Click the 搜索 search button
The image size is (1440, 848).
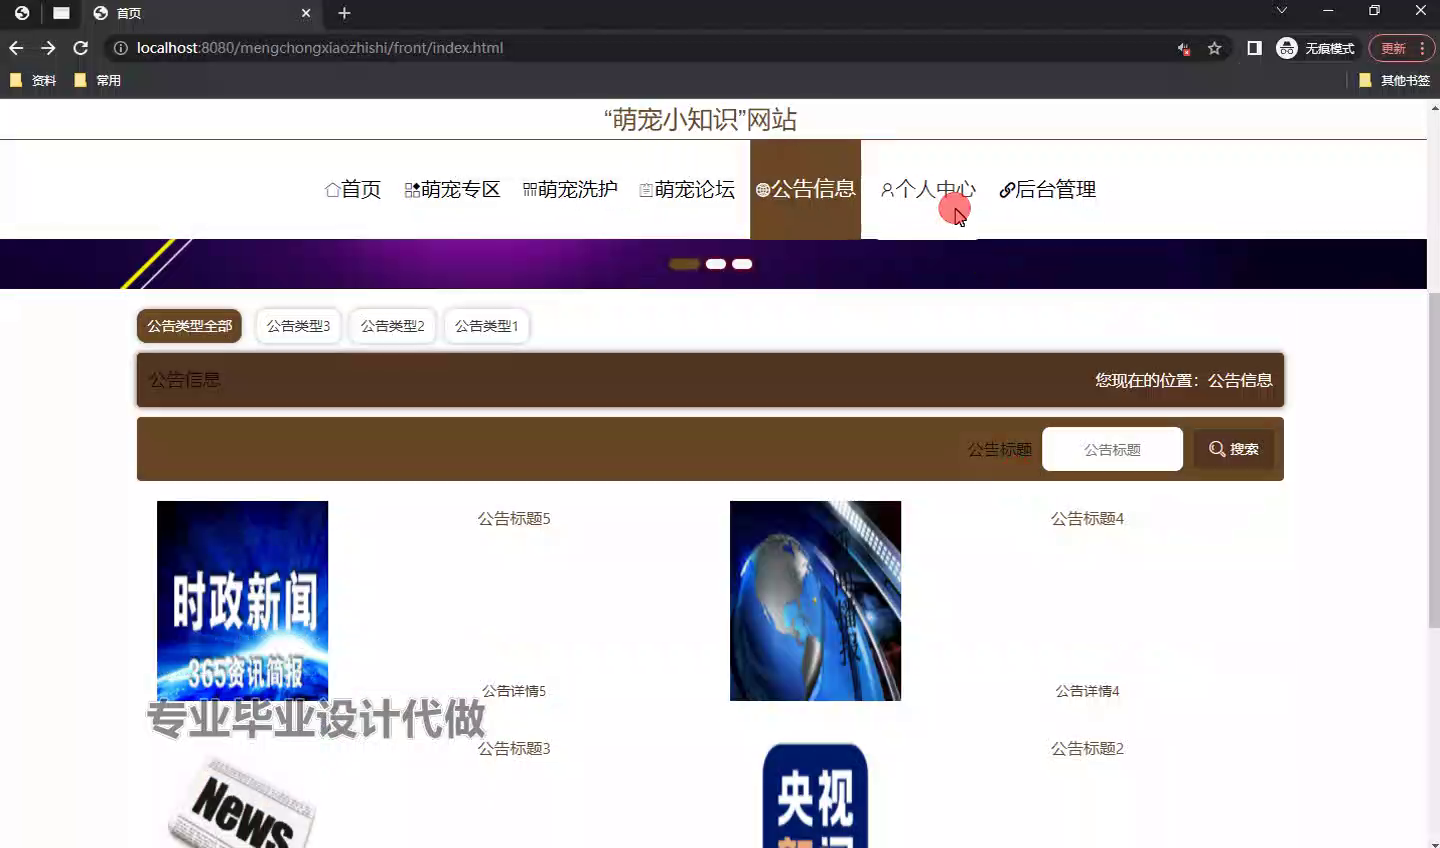(x=1234, y=449)
